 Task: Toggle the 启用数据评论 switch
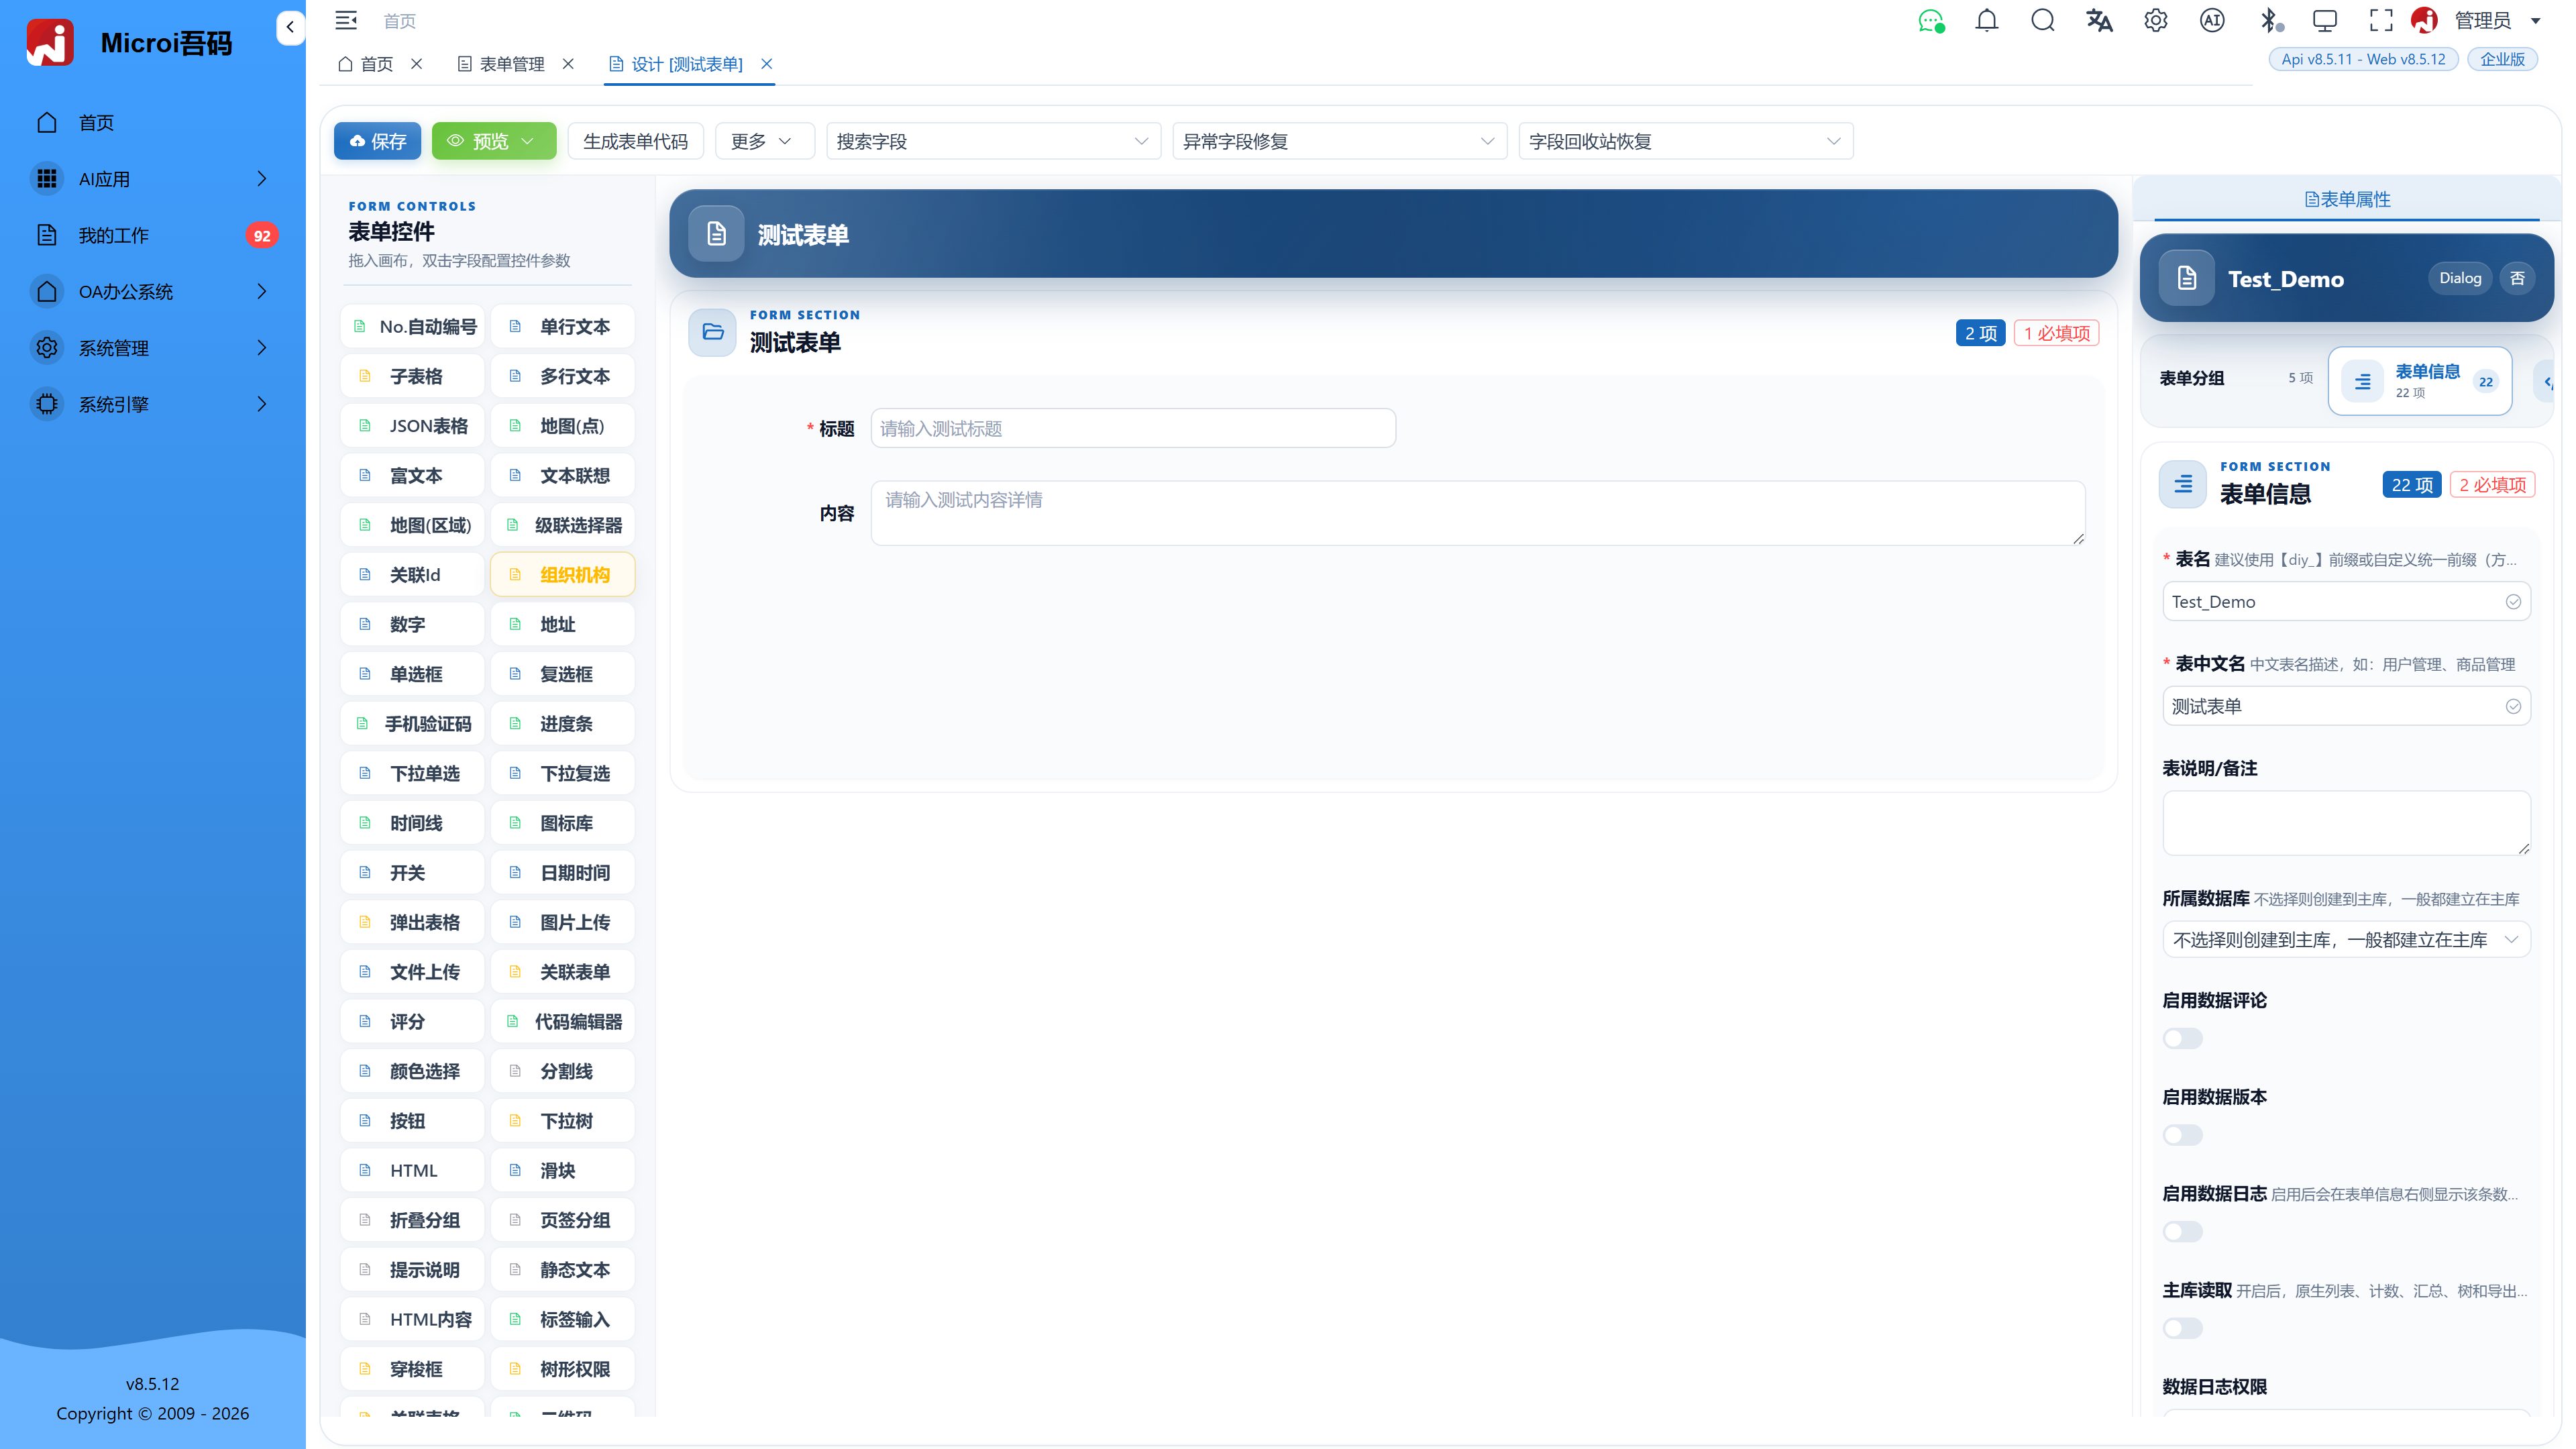[2182, 1039]
